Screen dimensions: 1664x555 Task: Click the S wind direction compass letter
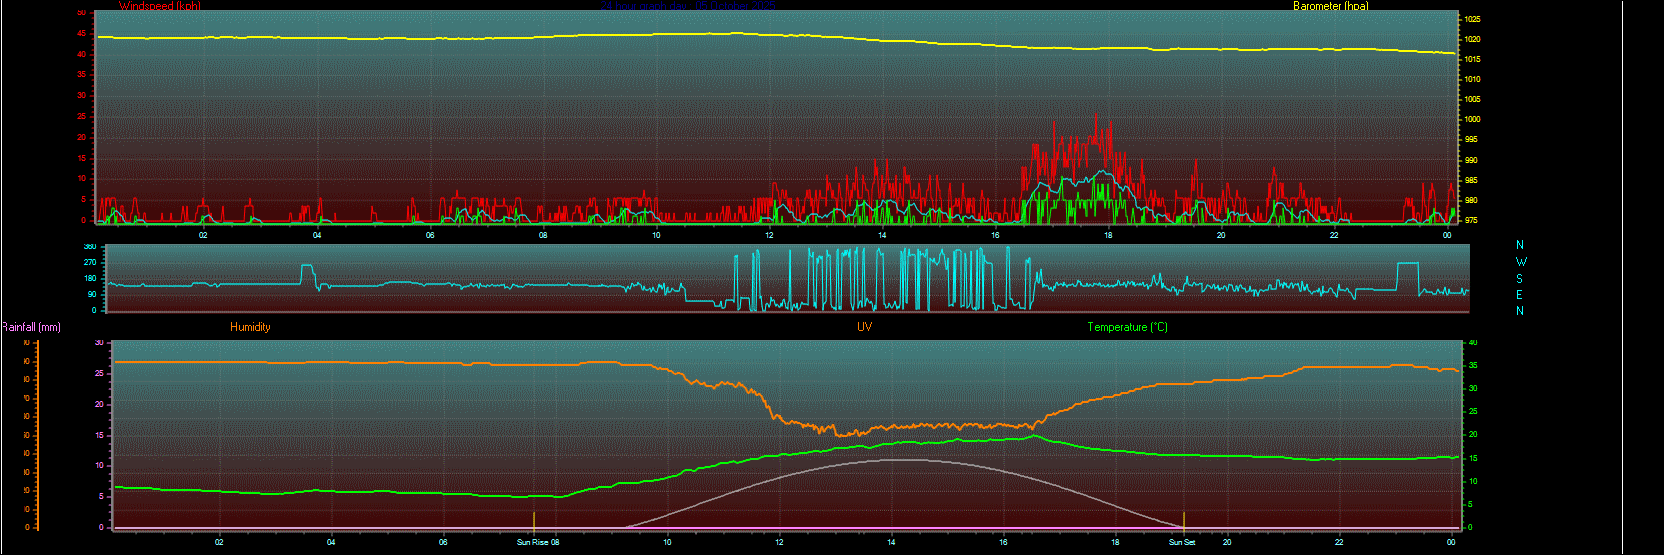(1520, 279)
